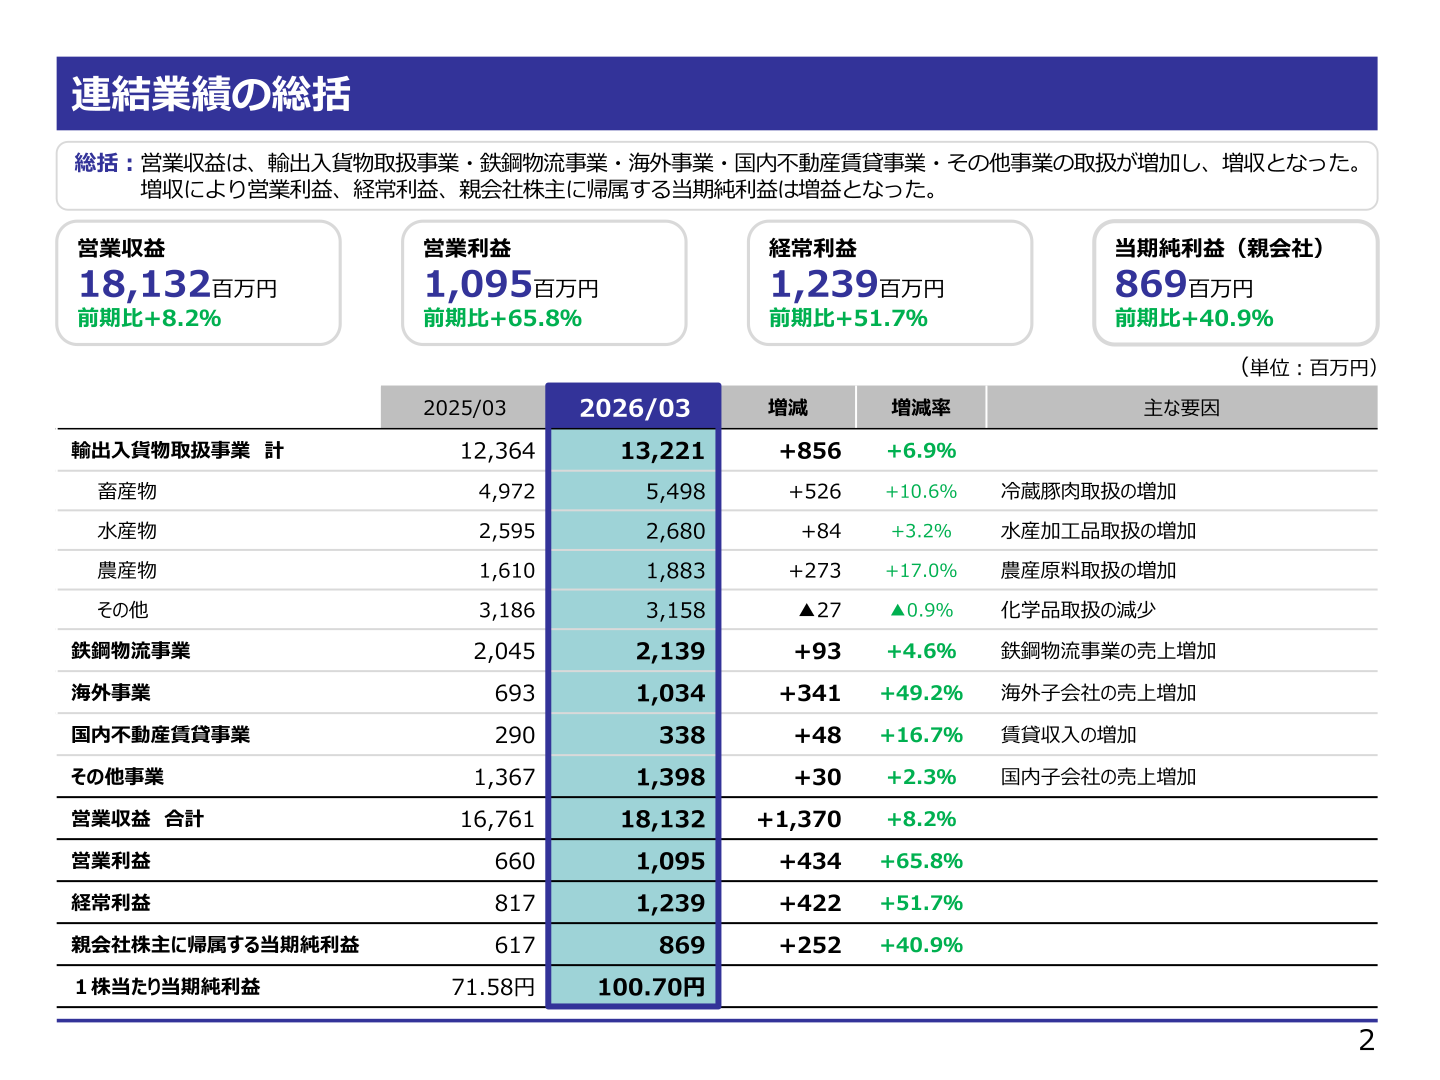Click 水産加工品取扱の増加 factor text
Viewport: 1440px width, 1080px height.
point(1098,531)
